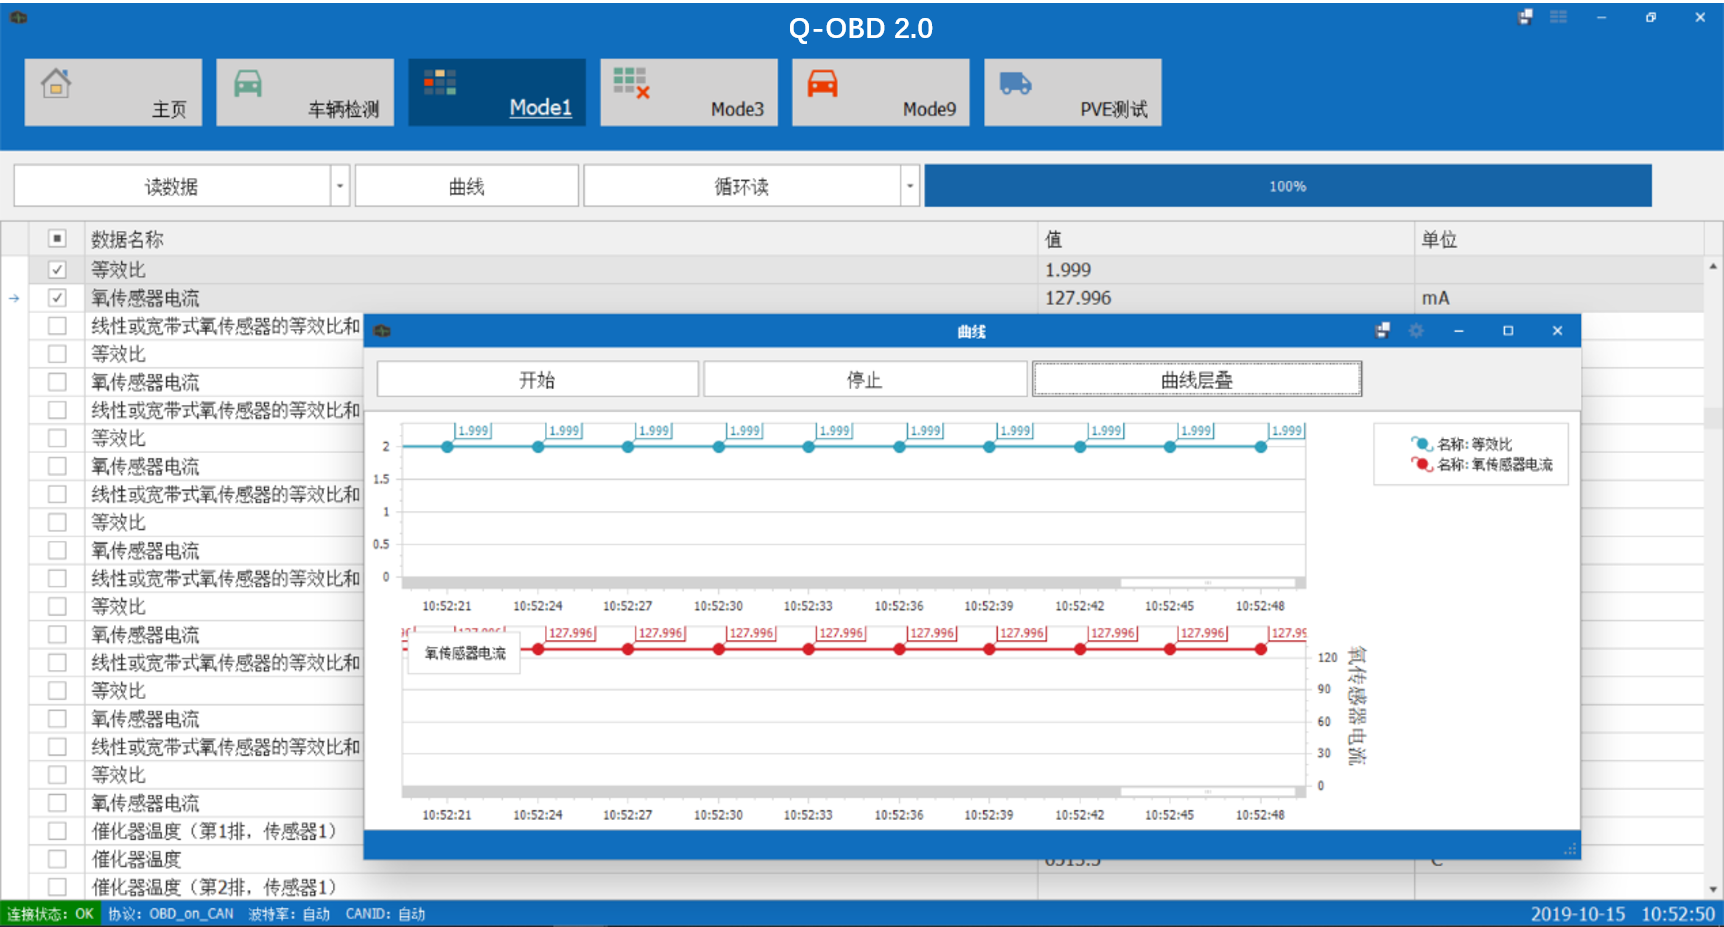Click the 值 column header

[1226, 239]
